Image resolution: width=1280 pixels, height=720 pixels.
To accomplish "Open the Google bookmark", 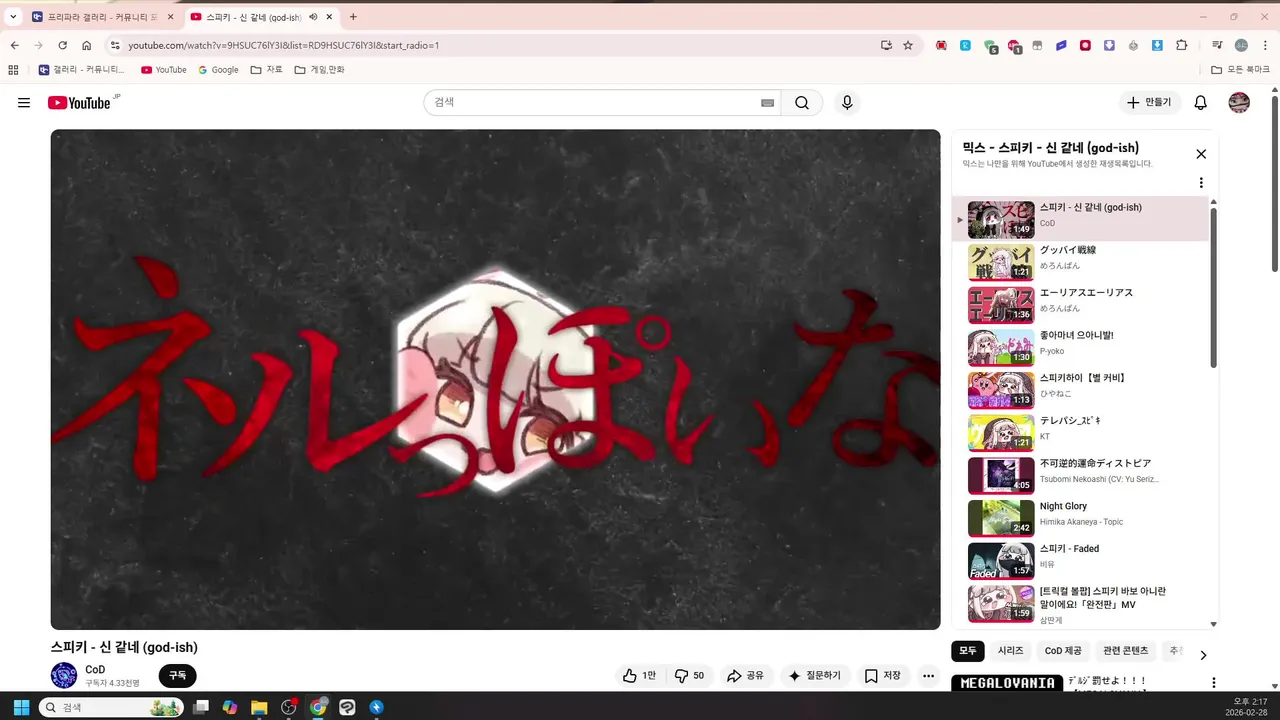I will (218, 70).
